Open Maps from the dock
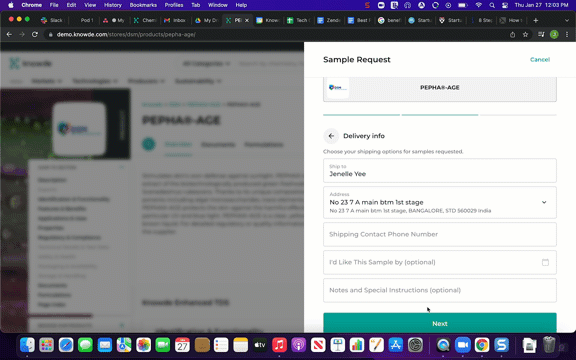This screenshot has width=576, height=360. [x=124, y=345]
